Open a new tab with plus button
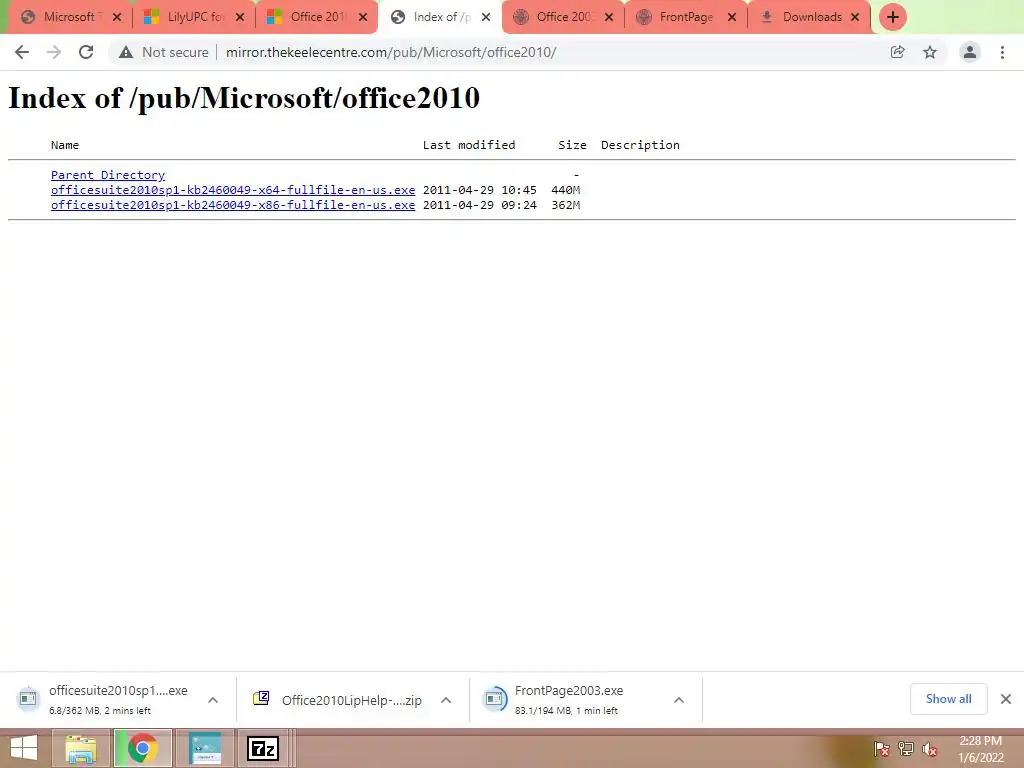 point(893,17)
